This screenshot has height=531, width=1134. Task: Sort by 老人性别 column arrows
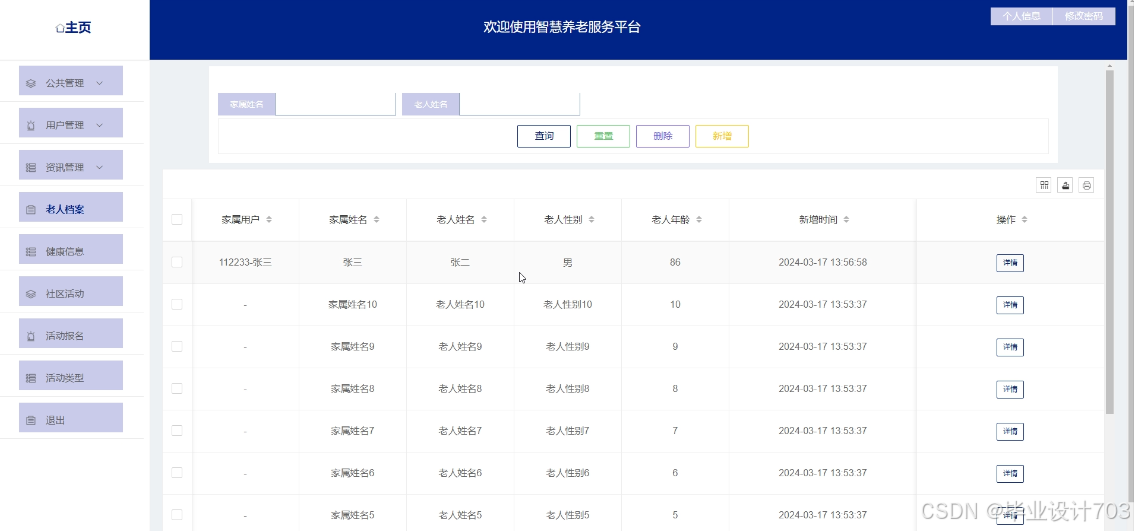(591, 220)
